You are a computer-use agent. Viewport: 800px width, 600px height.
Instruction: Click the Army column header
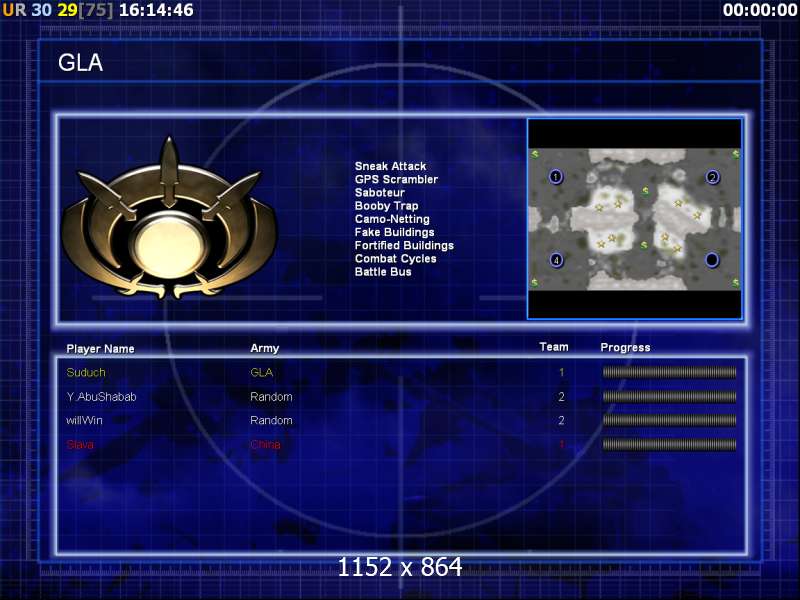pos(264,348)
